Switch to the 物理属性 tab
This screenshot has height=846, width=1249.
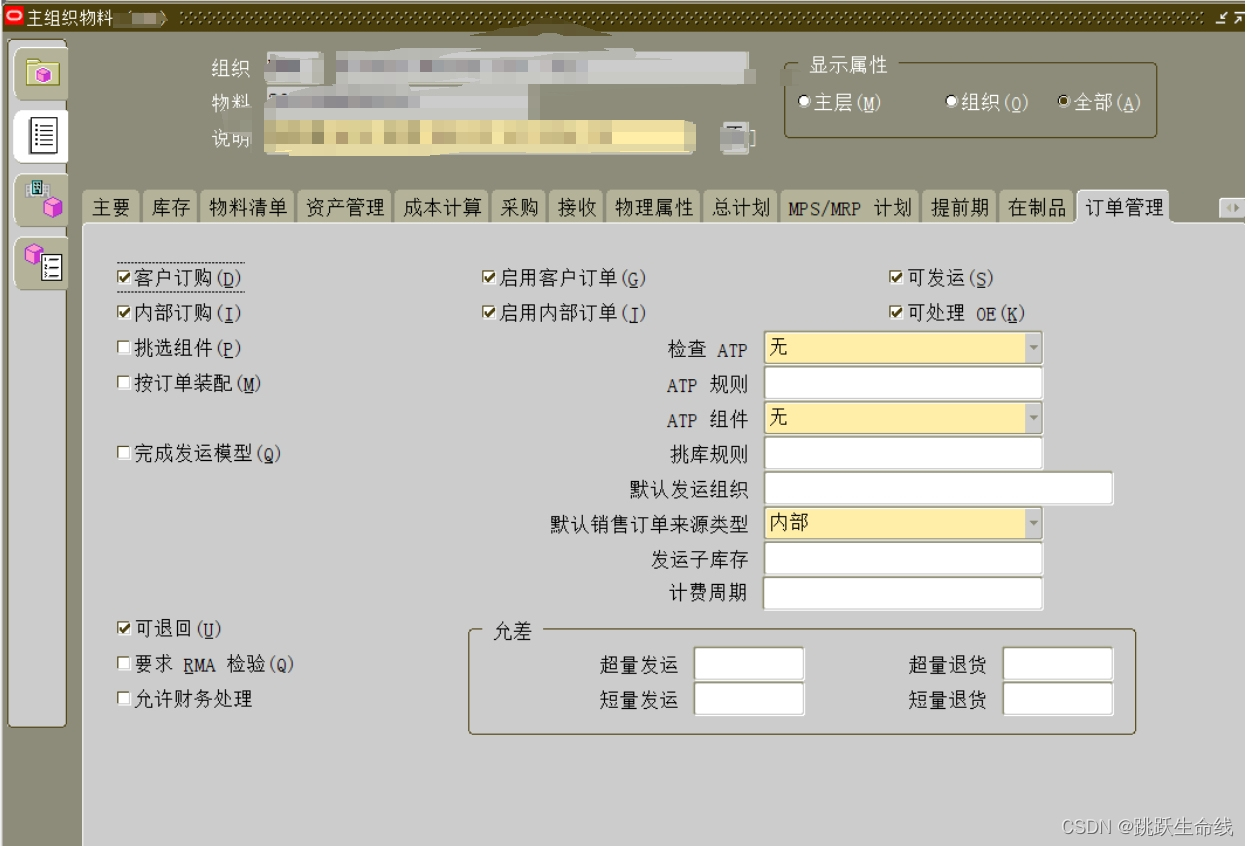pyautogui.click(x=654, y=206)
